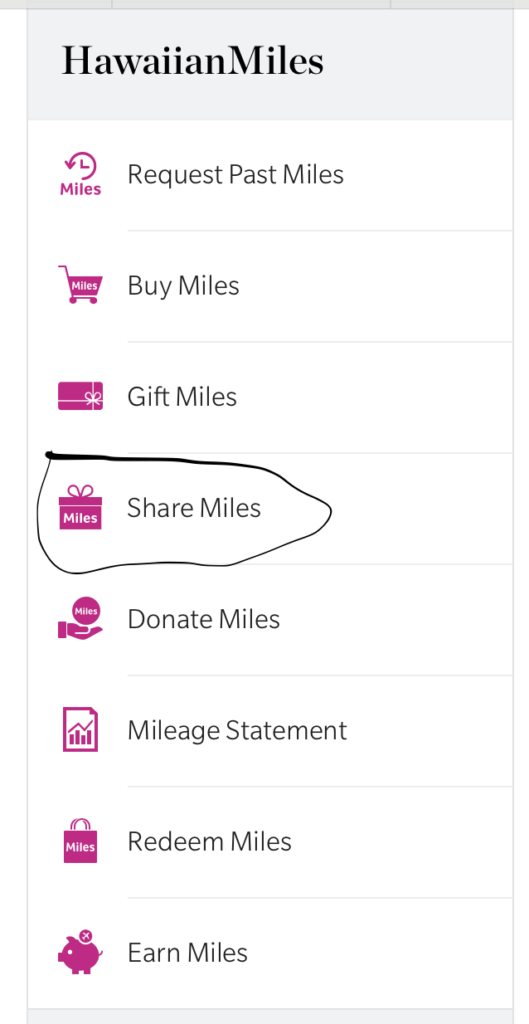The height and width of the screenshot is (1024, 529).
Task: Open Redeem Miles
Action: click(x=270, y=841)
